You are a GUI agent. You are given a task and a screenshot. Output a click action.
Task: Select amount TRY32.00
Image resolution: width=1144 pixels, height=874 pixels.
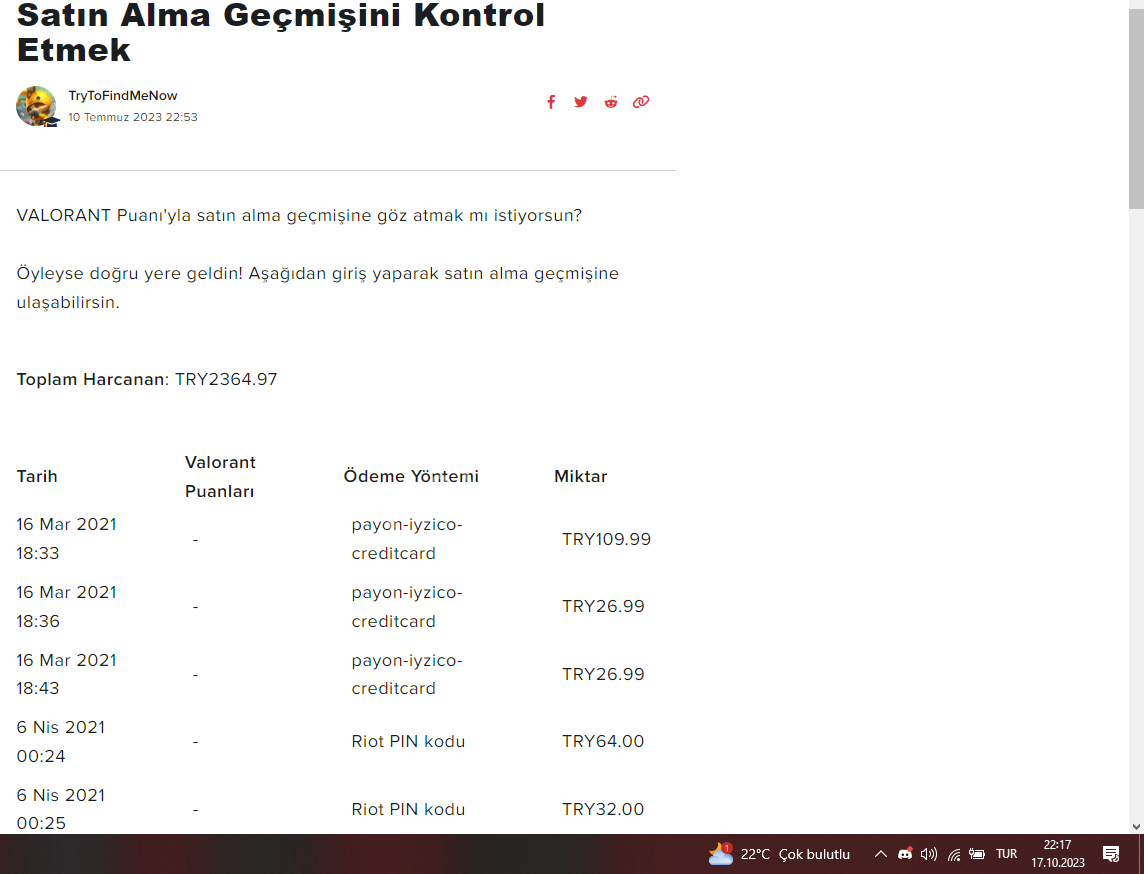603,809
